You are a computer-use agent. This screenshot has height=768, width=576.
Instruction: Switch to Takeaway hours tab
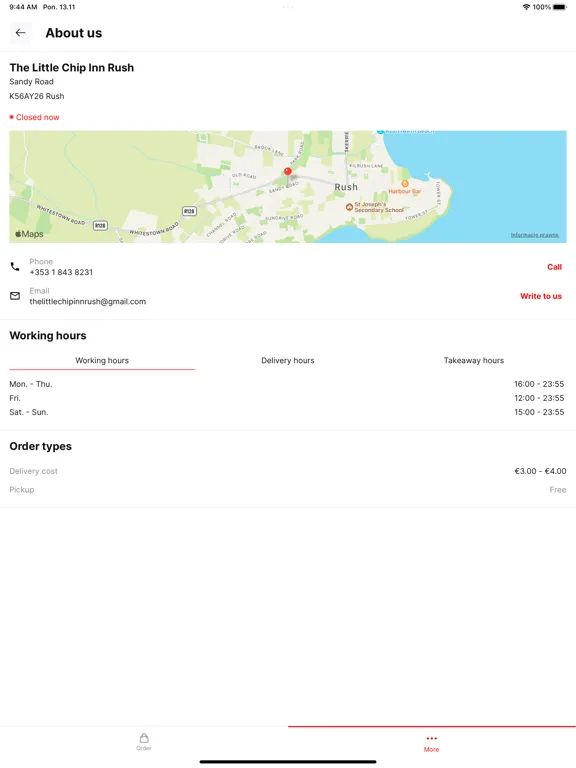click(x=474, y=360)
